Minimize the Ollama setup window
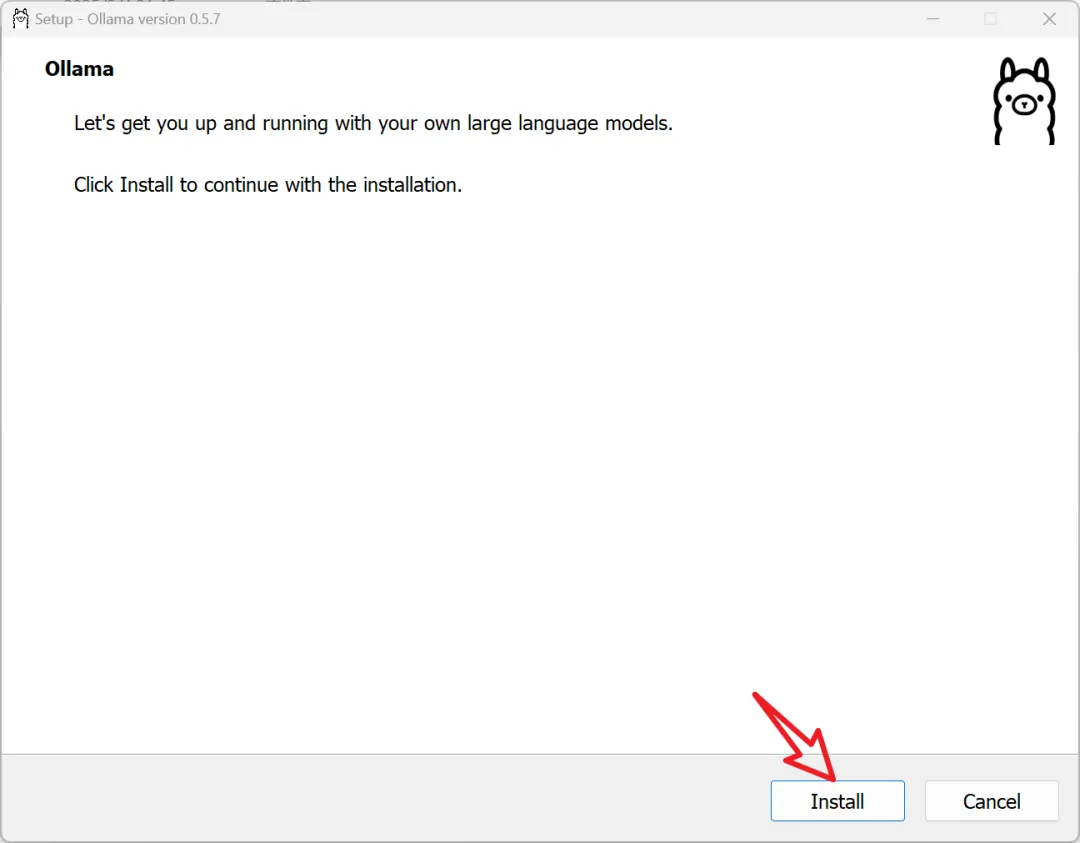 click(932, 19)
